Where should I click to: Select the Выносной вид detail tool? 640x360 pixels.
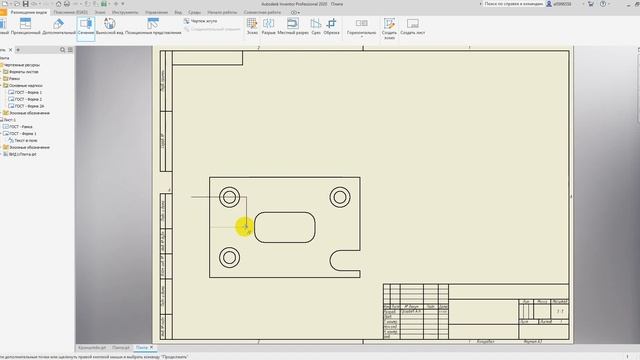(x=109, y=27)
